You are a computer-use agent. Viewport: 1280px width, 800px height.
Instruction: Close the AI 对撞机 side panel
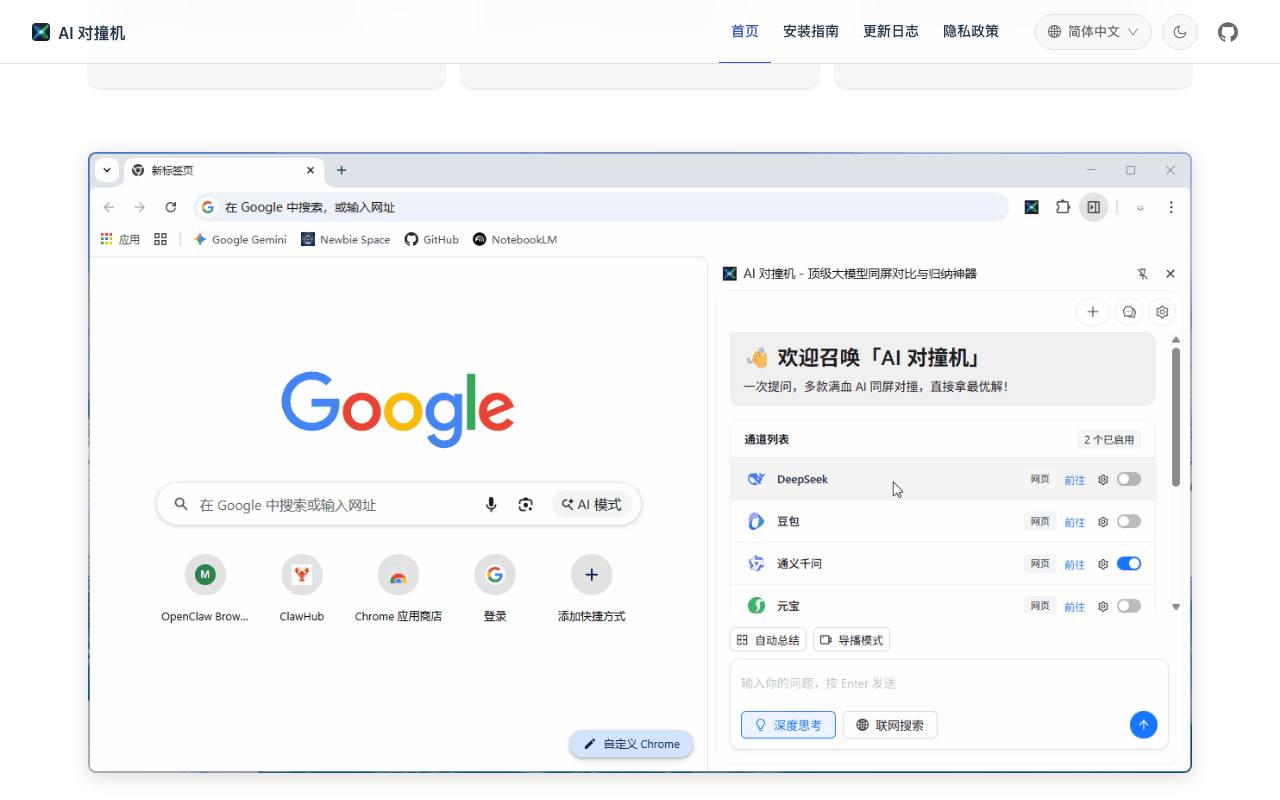1170,273
